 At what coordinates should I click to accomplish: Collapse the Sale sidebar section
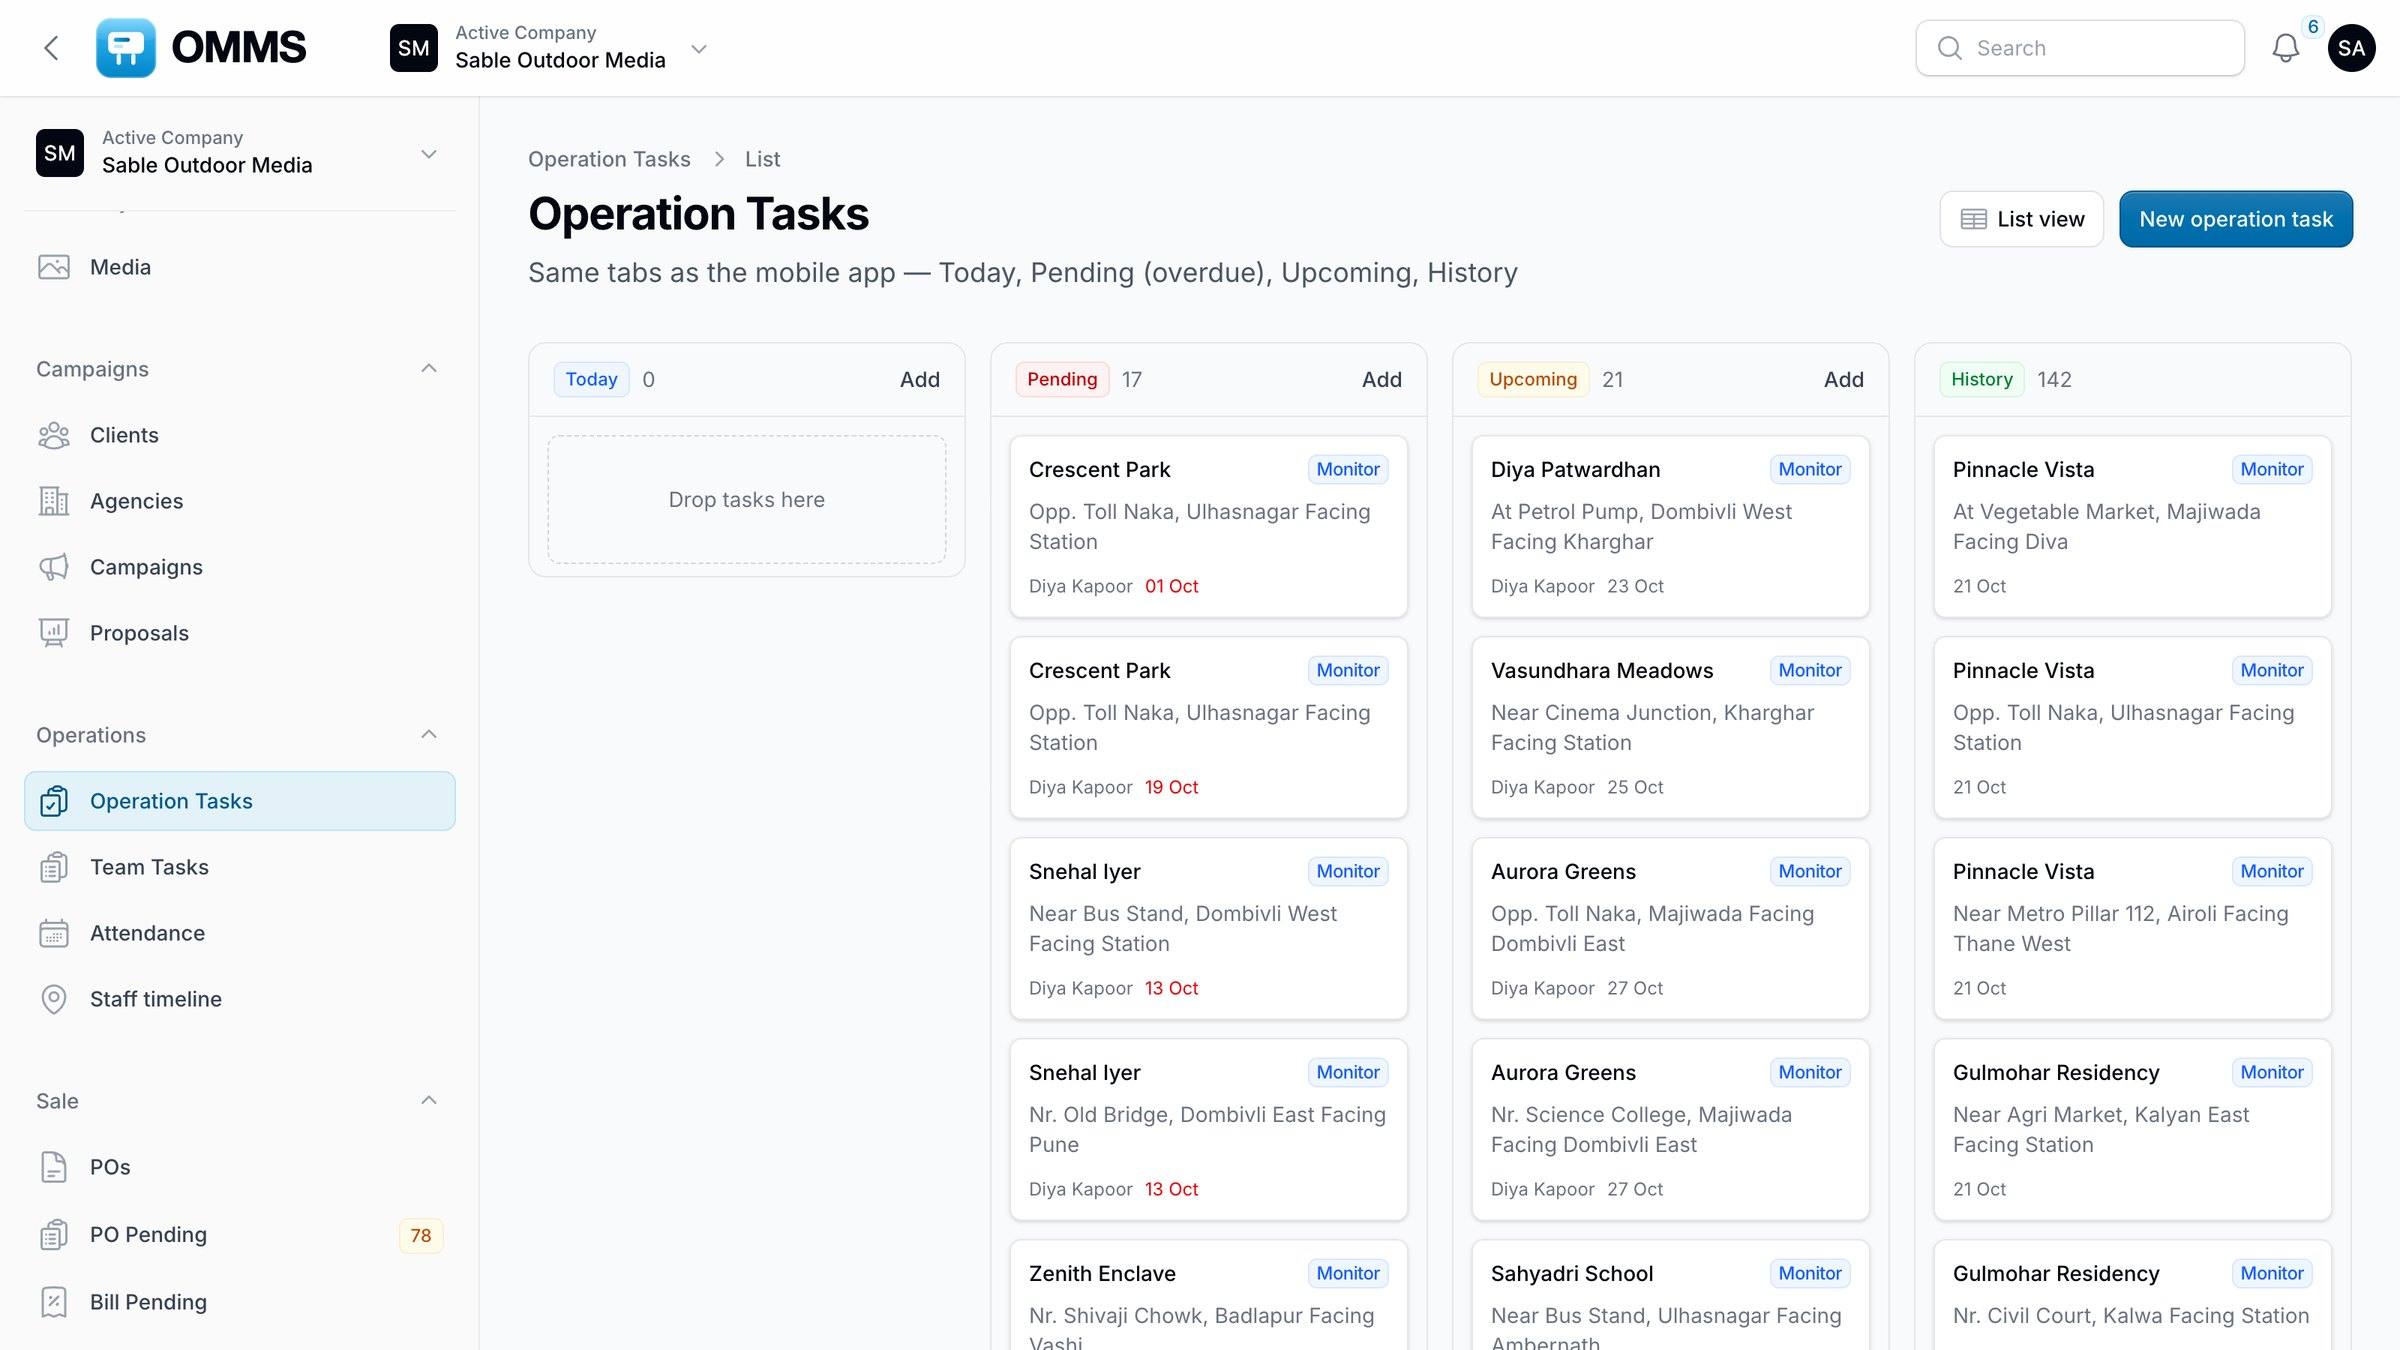pyautogui.click(x=429, y=1101)
